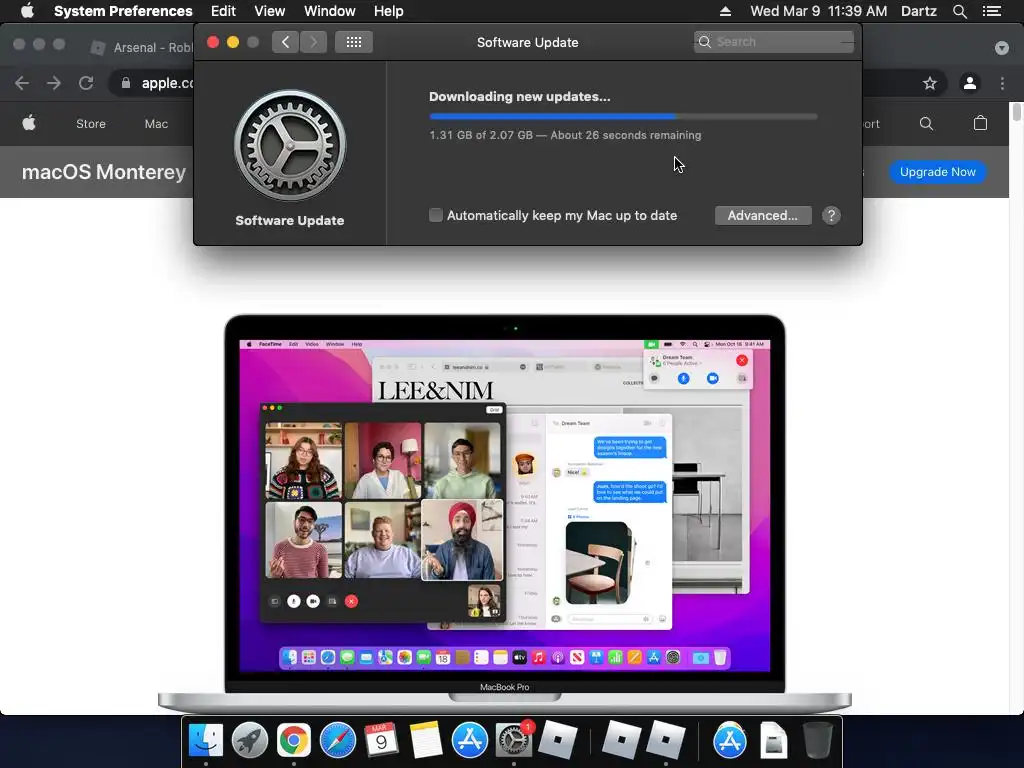Viewport: 1024px width, 768px height.
Task: Click the macOS Monterey heading
Action: tap(104, 172)
